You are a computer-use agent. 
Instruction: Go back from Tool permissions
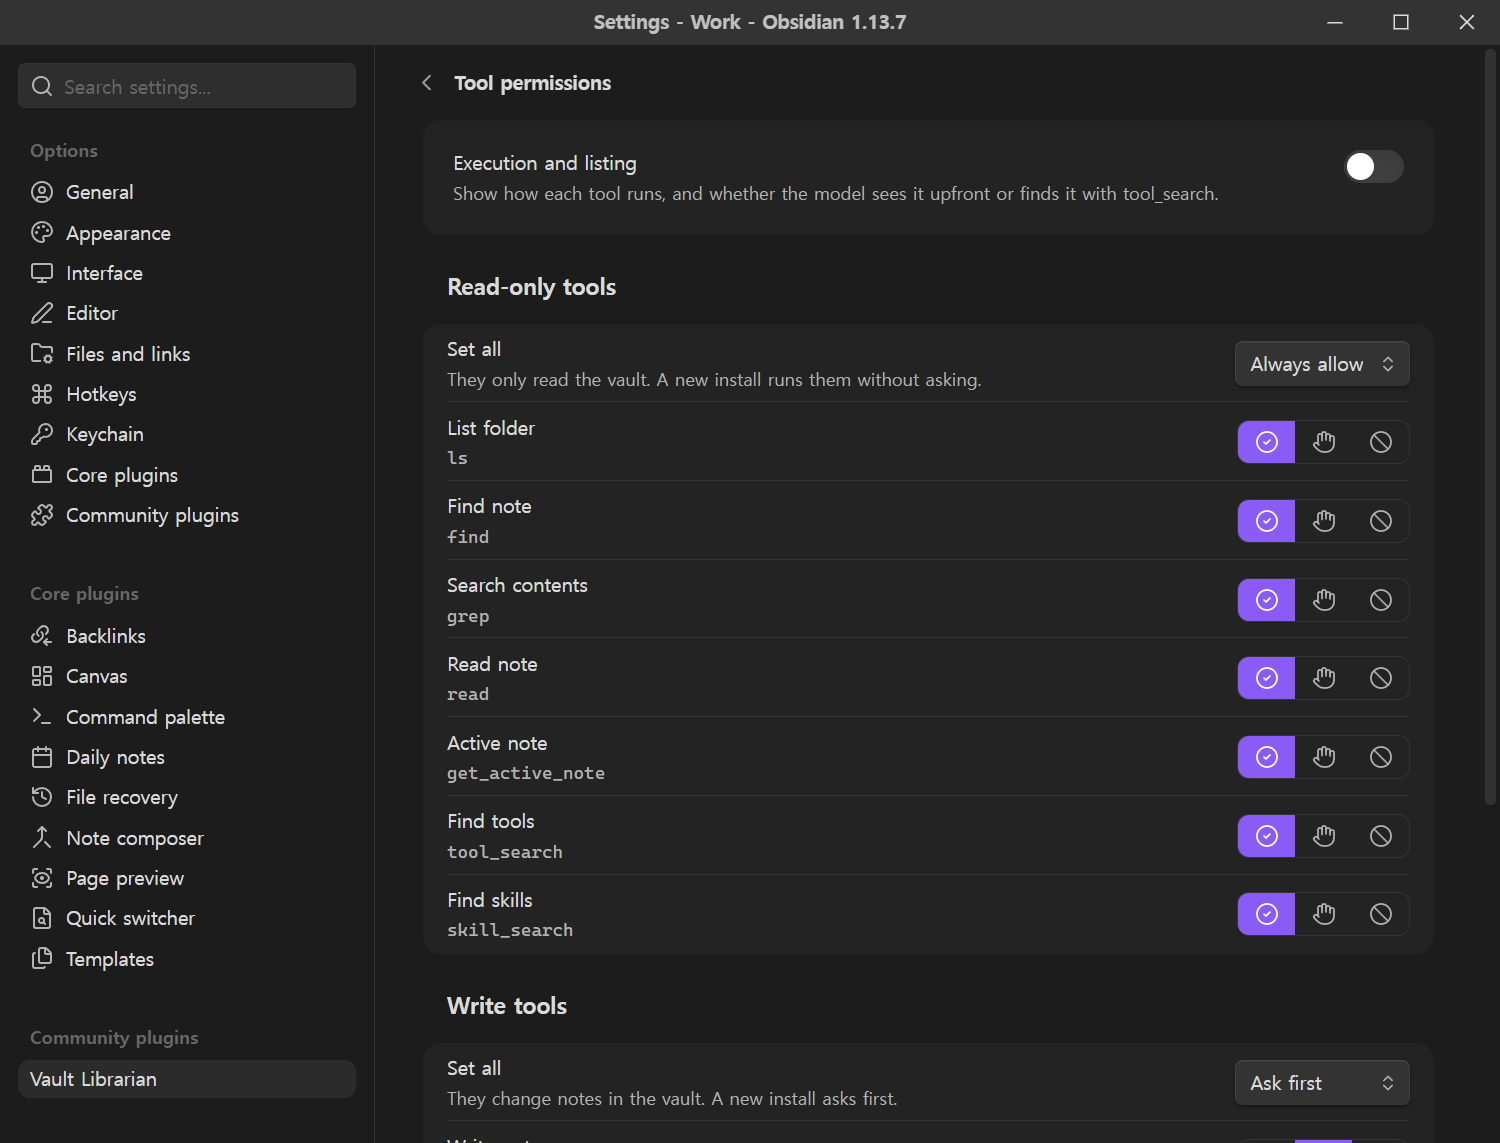(x=427, y=83)
